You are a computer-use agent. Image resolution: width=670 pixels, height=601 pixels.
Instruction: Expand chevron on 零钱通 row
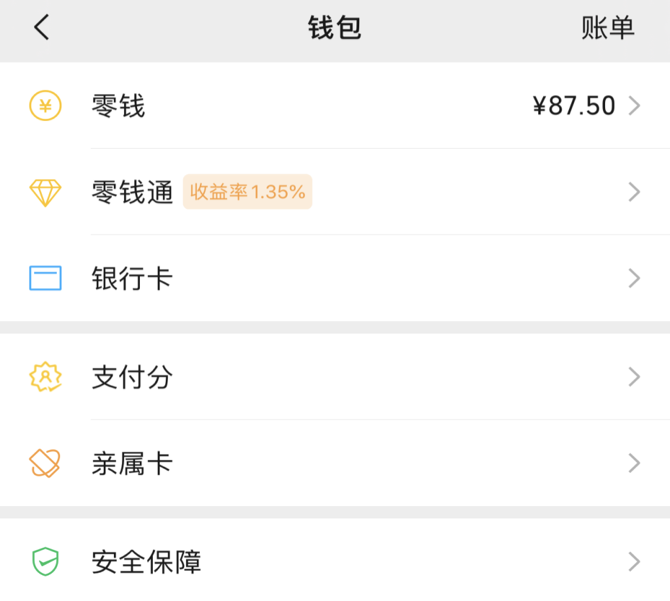point(635,192)
